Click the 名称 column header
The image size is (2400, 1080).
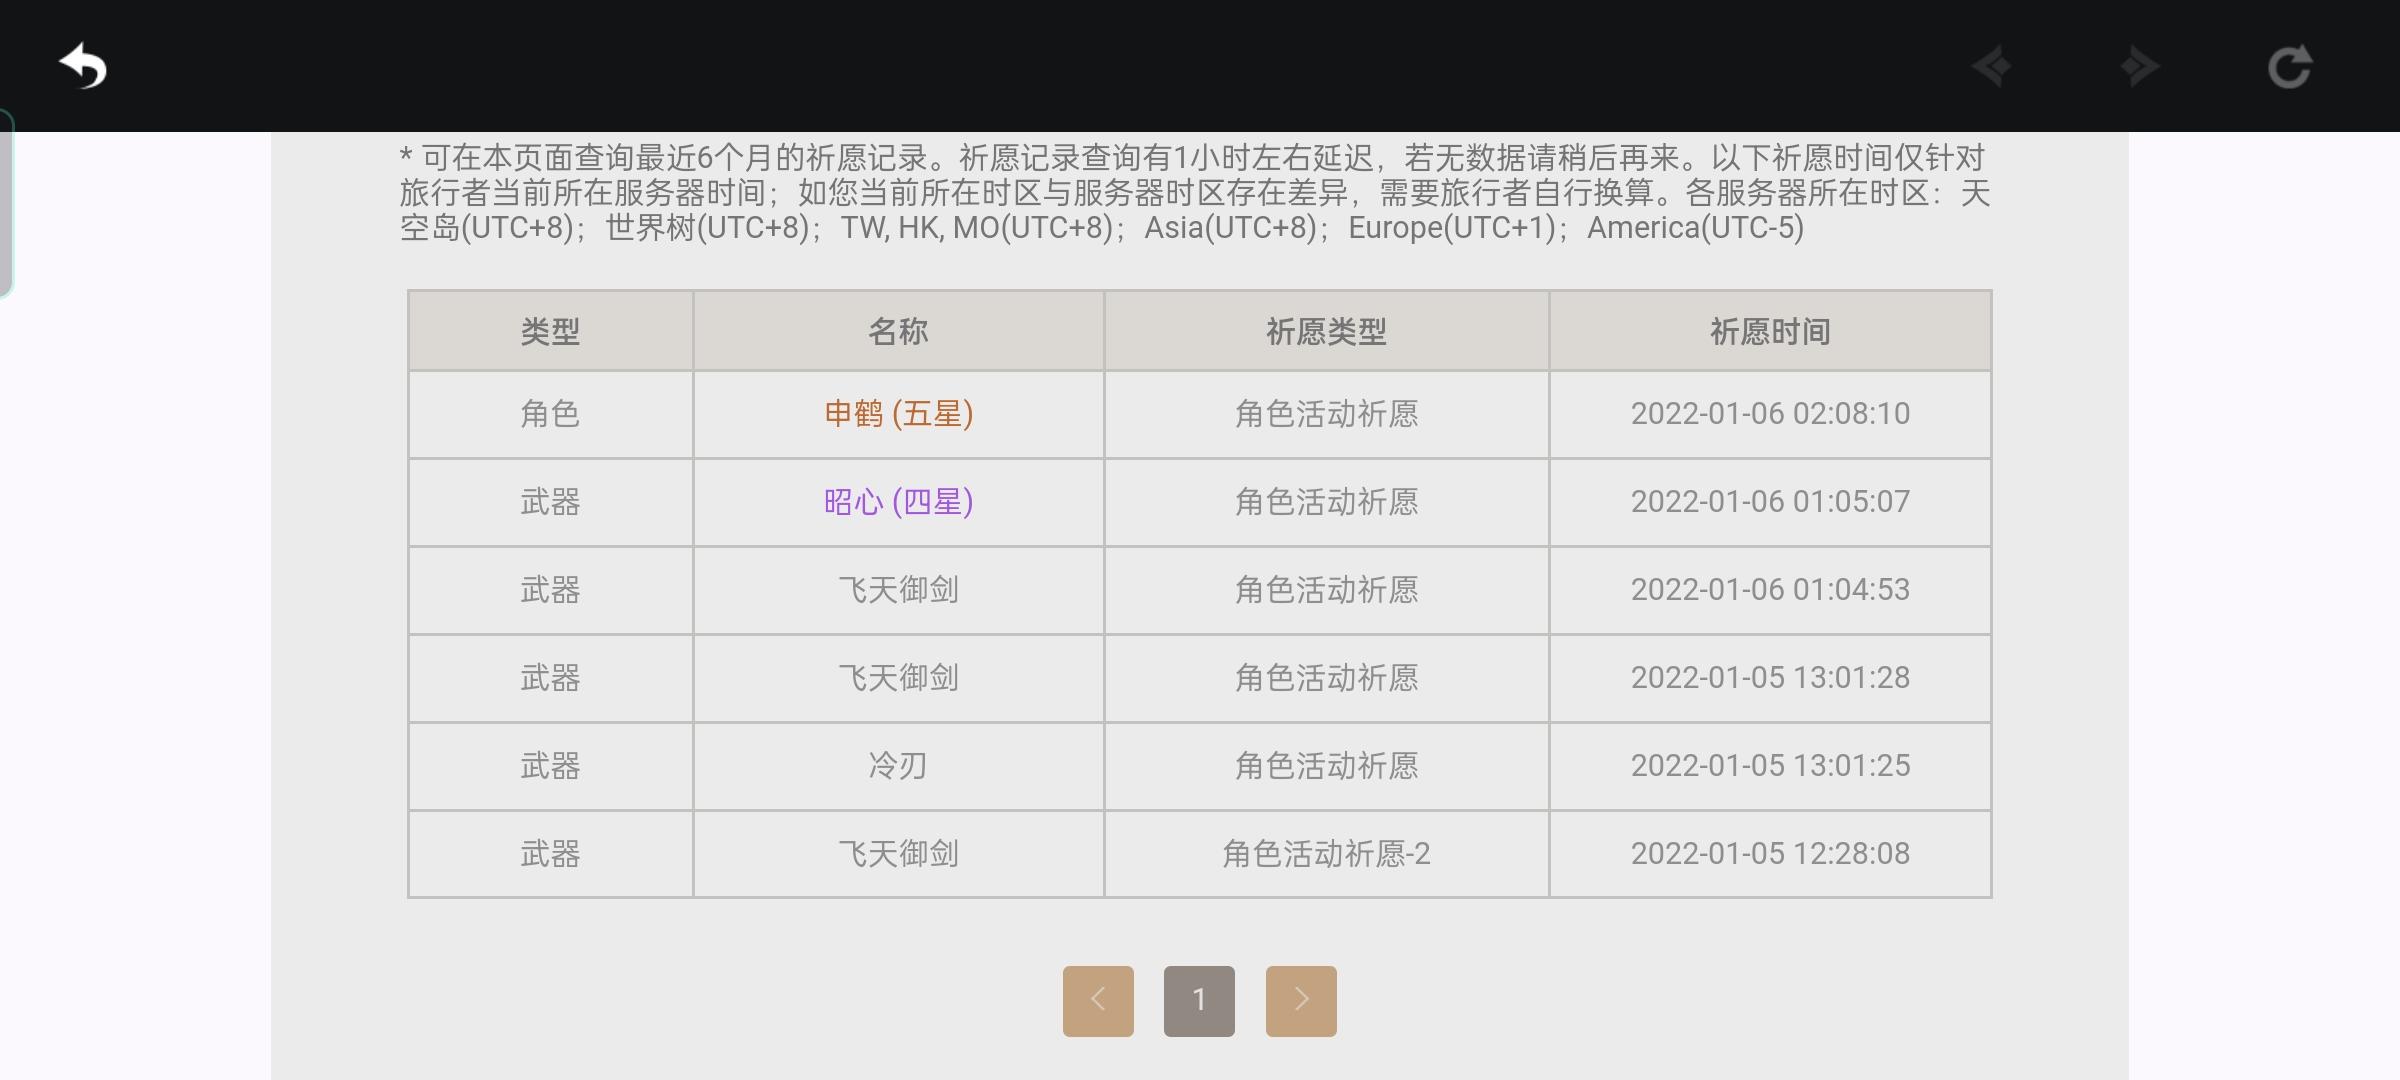coord(898,331)
